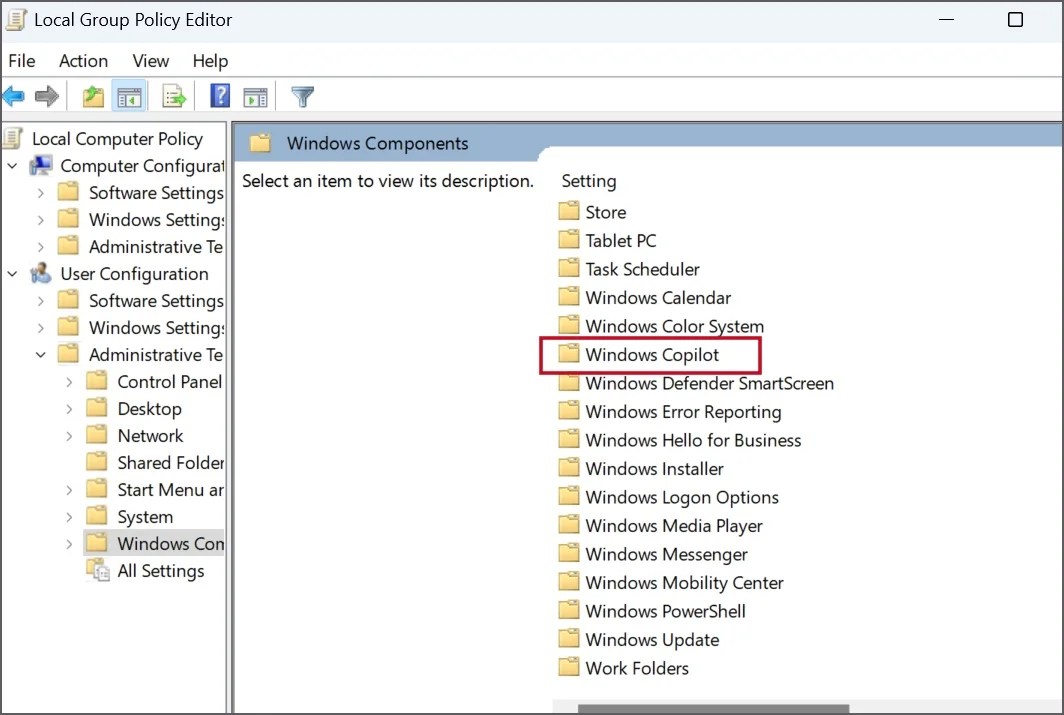Open the Action menu
1064x715 pixels.
[x=83, y=61]
